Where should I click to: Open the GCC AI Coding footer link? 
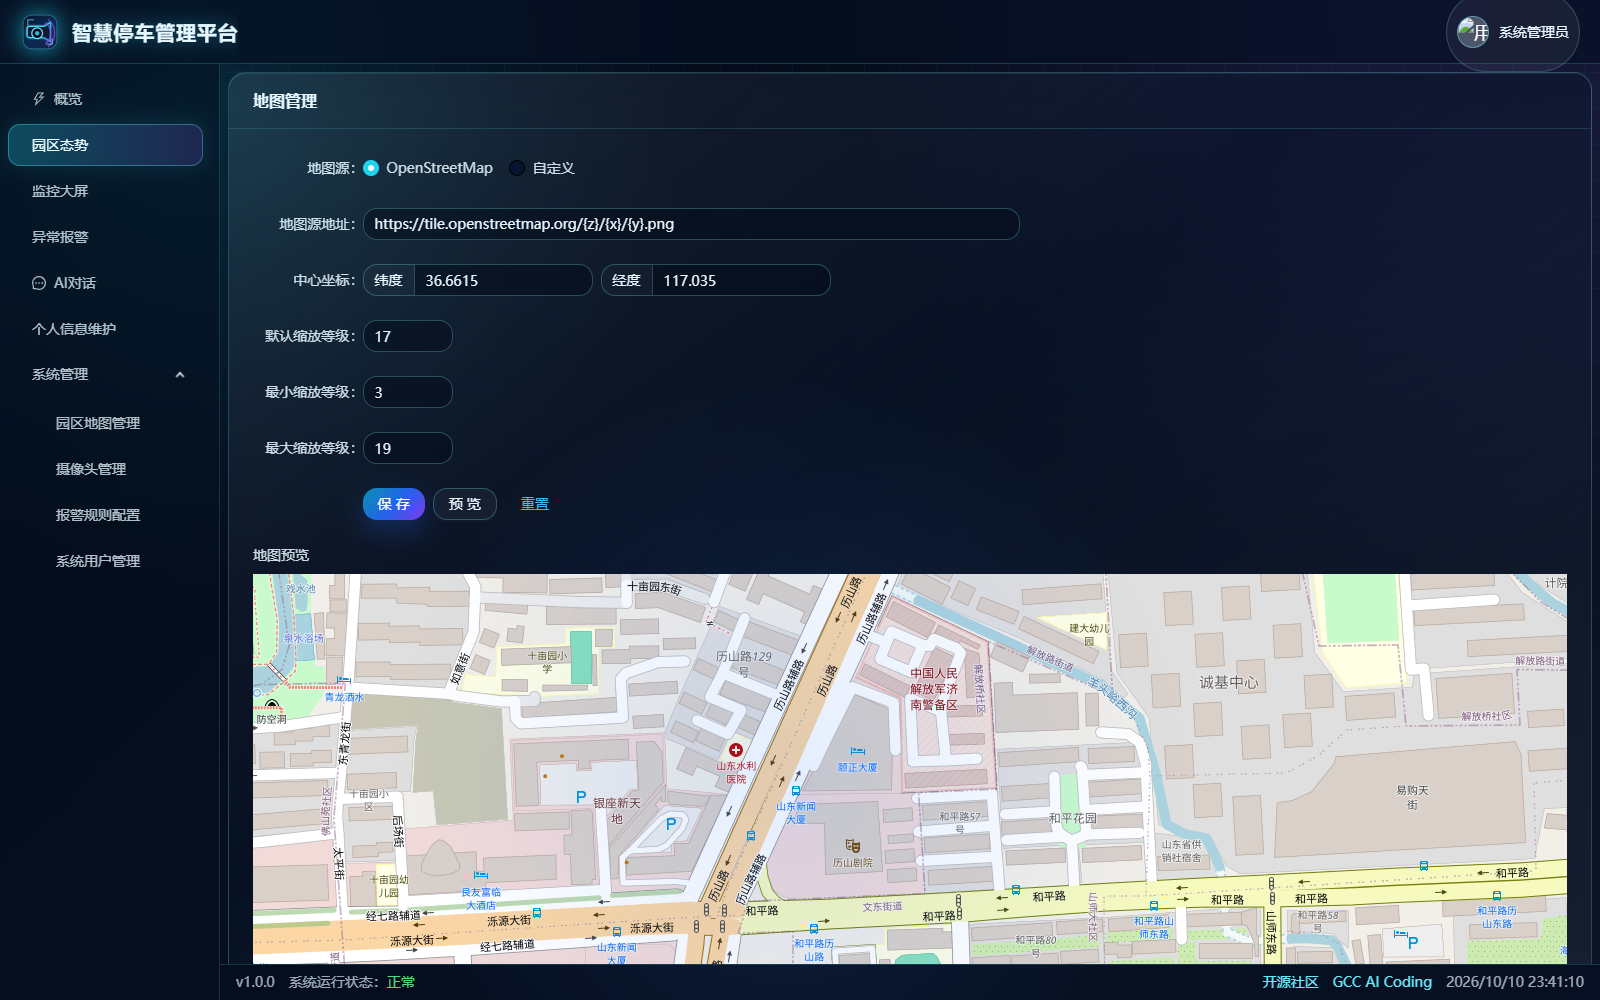click(1382, 982)
